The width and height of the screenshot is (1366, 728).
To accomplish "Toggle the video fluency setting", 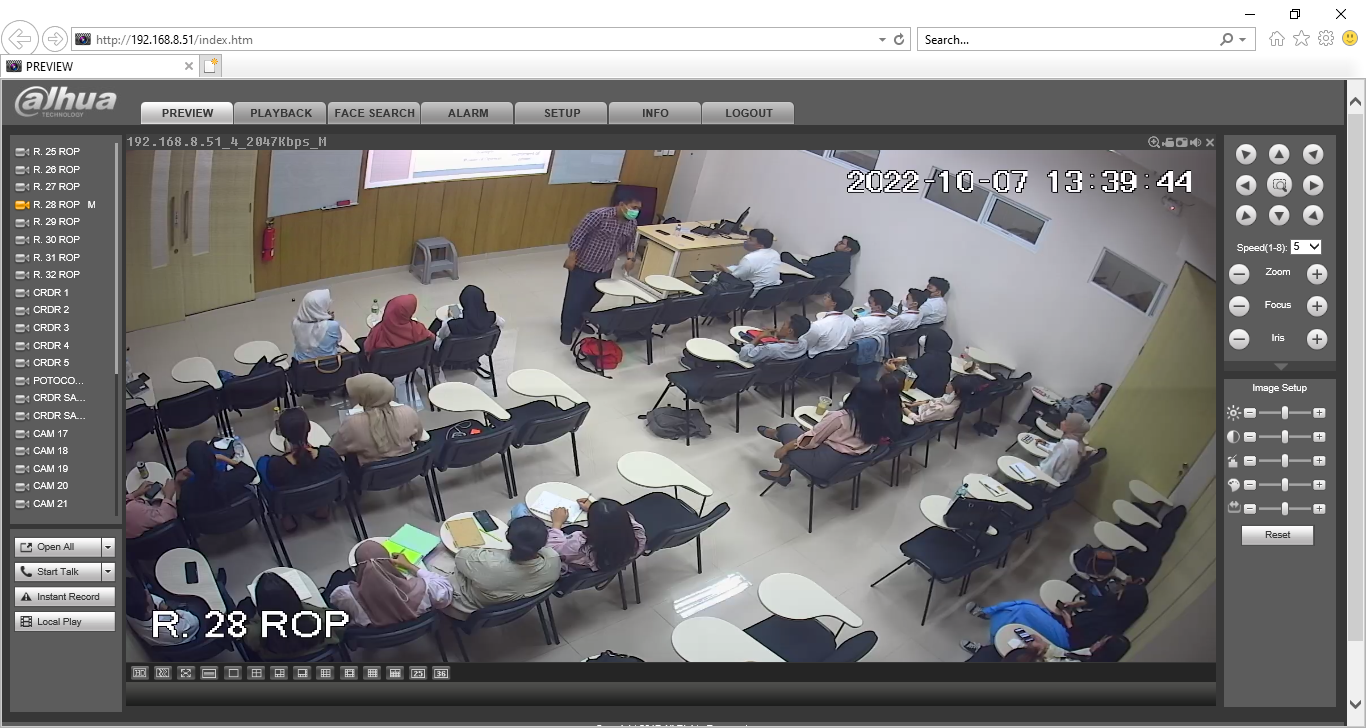I will click(x=163, y=673).
